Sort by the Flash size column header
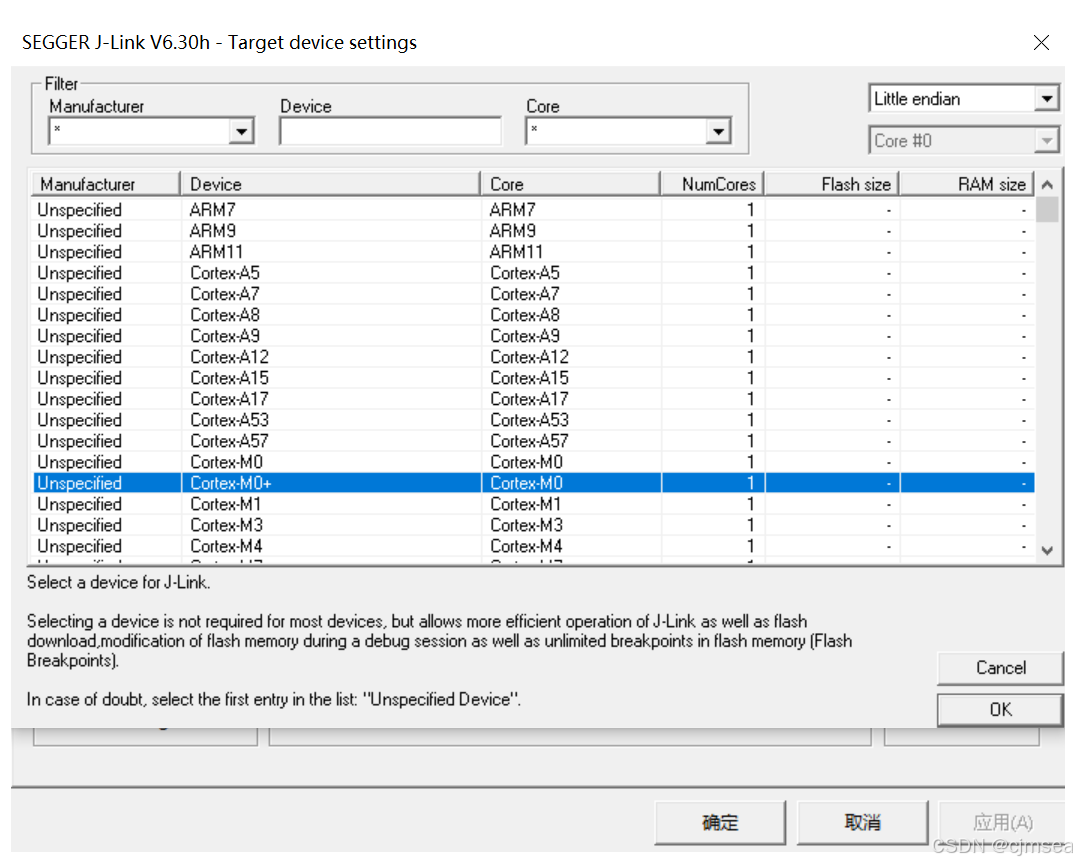1077x863 pixels. click(x=832, y=184)
